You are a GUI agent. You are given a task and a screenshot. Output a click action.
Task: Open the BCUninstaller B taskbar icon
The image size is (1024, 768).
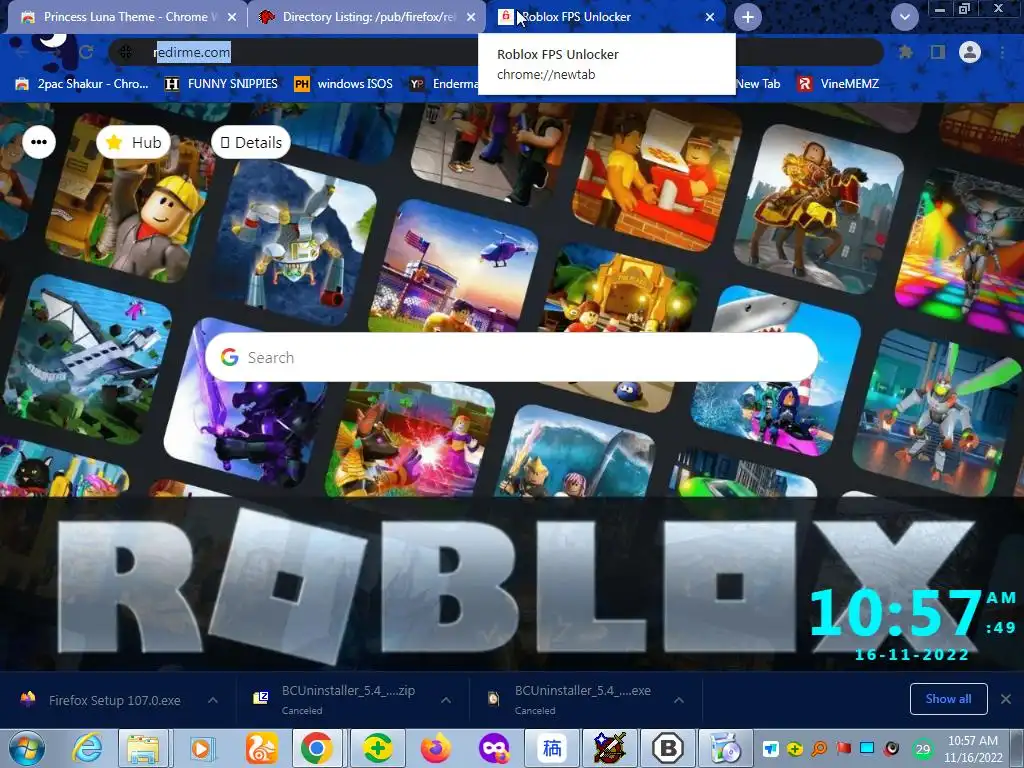point(667,748)
